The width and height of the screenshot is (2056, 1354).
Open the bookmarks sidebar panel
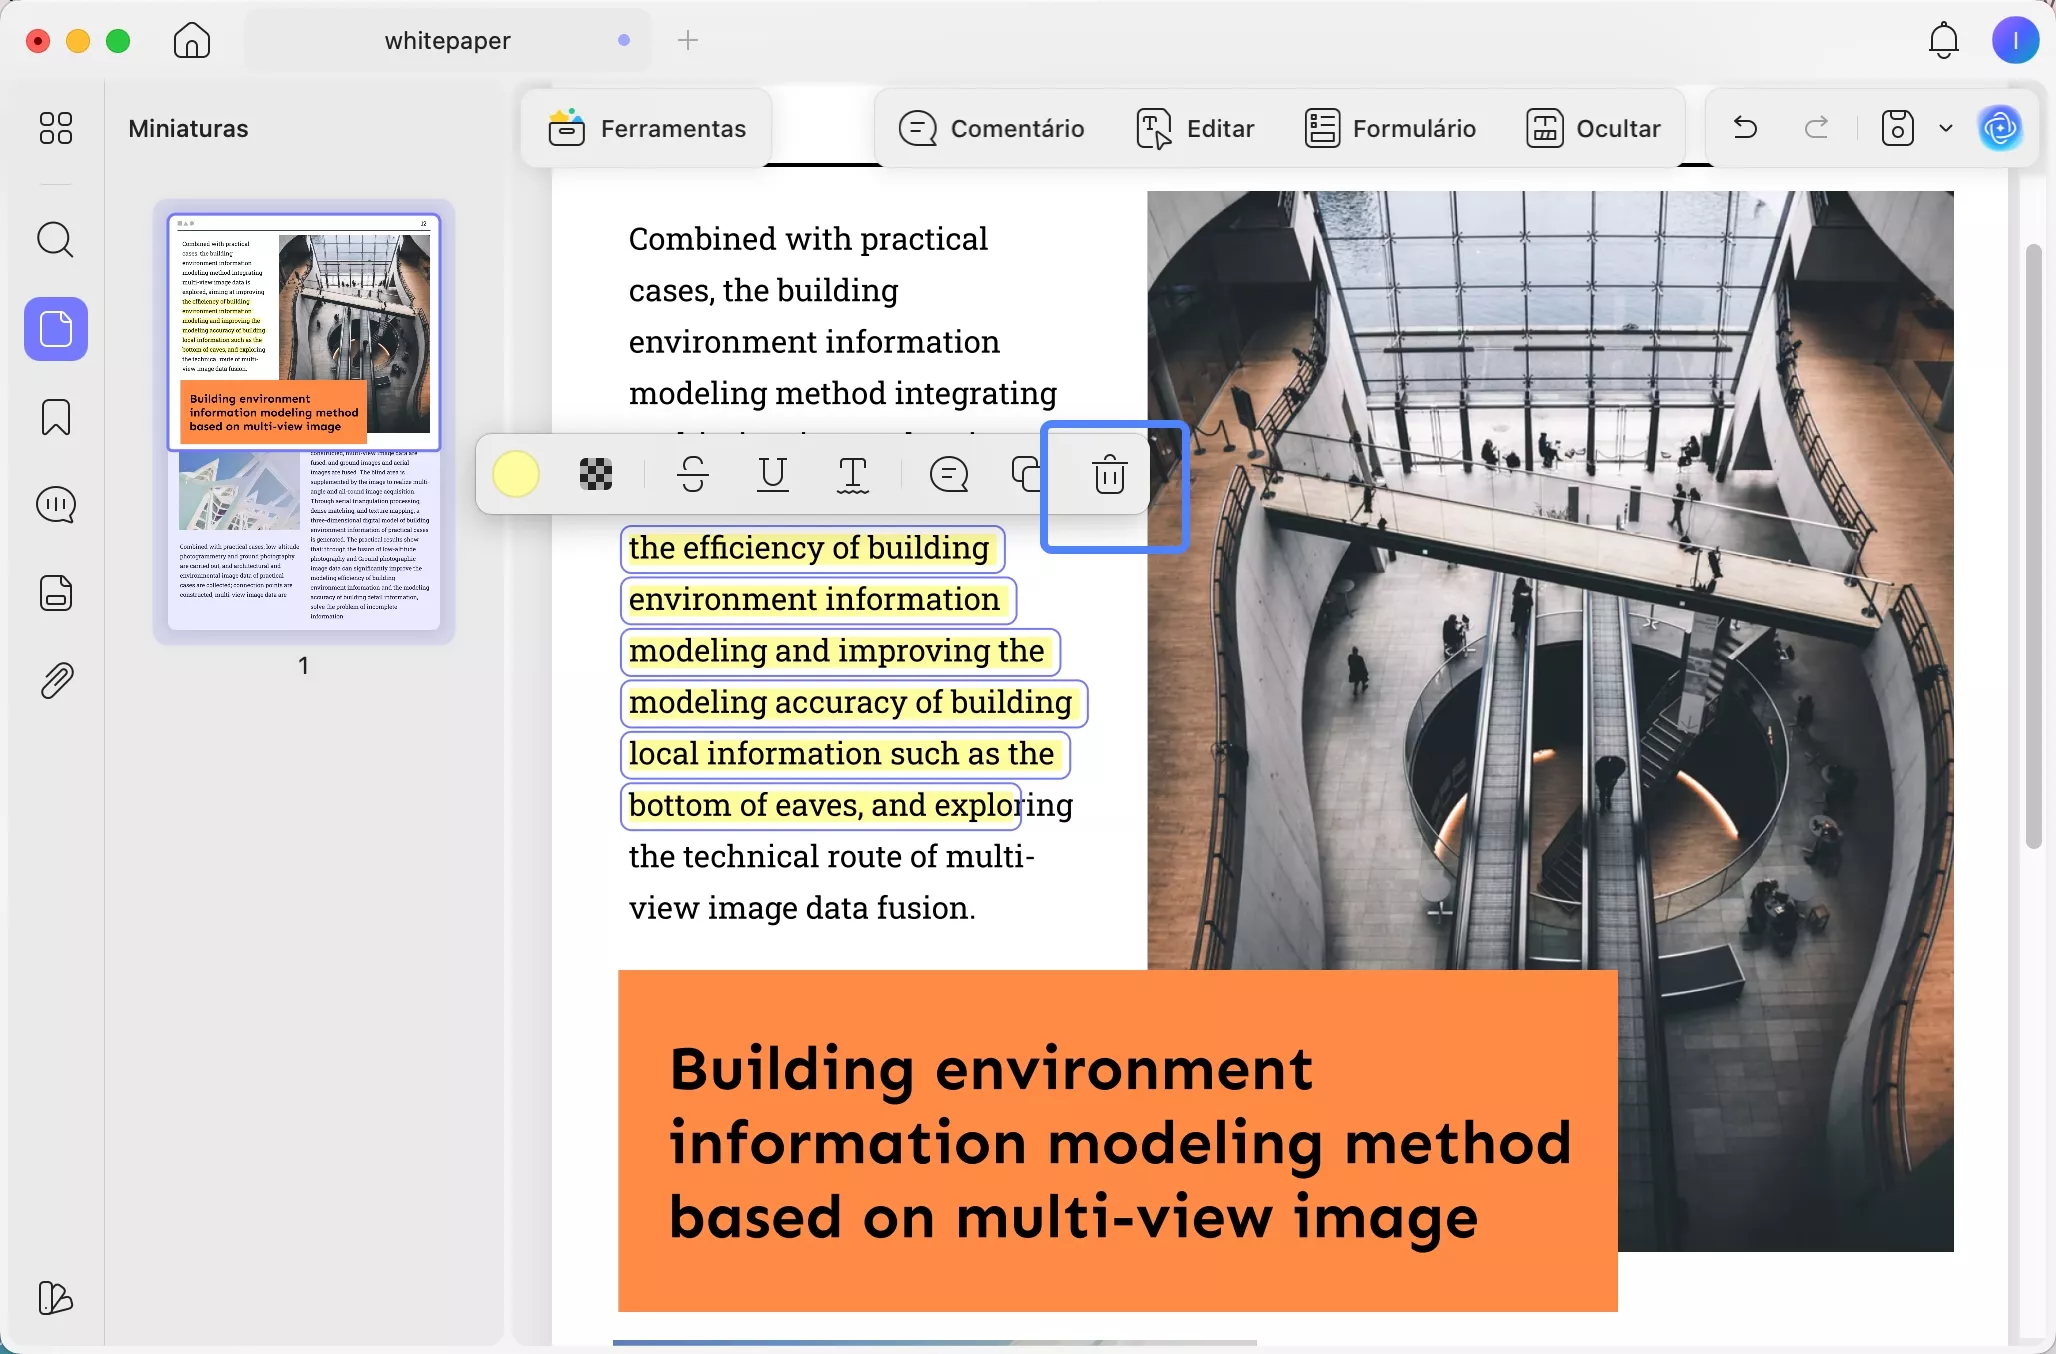point(55,417)
